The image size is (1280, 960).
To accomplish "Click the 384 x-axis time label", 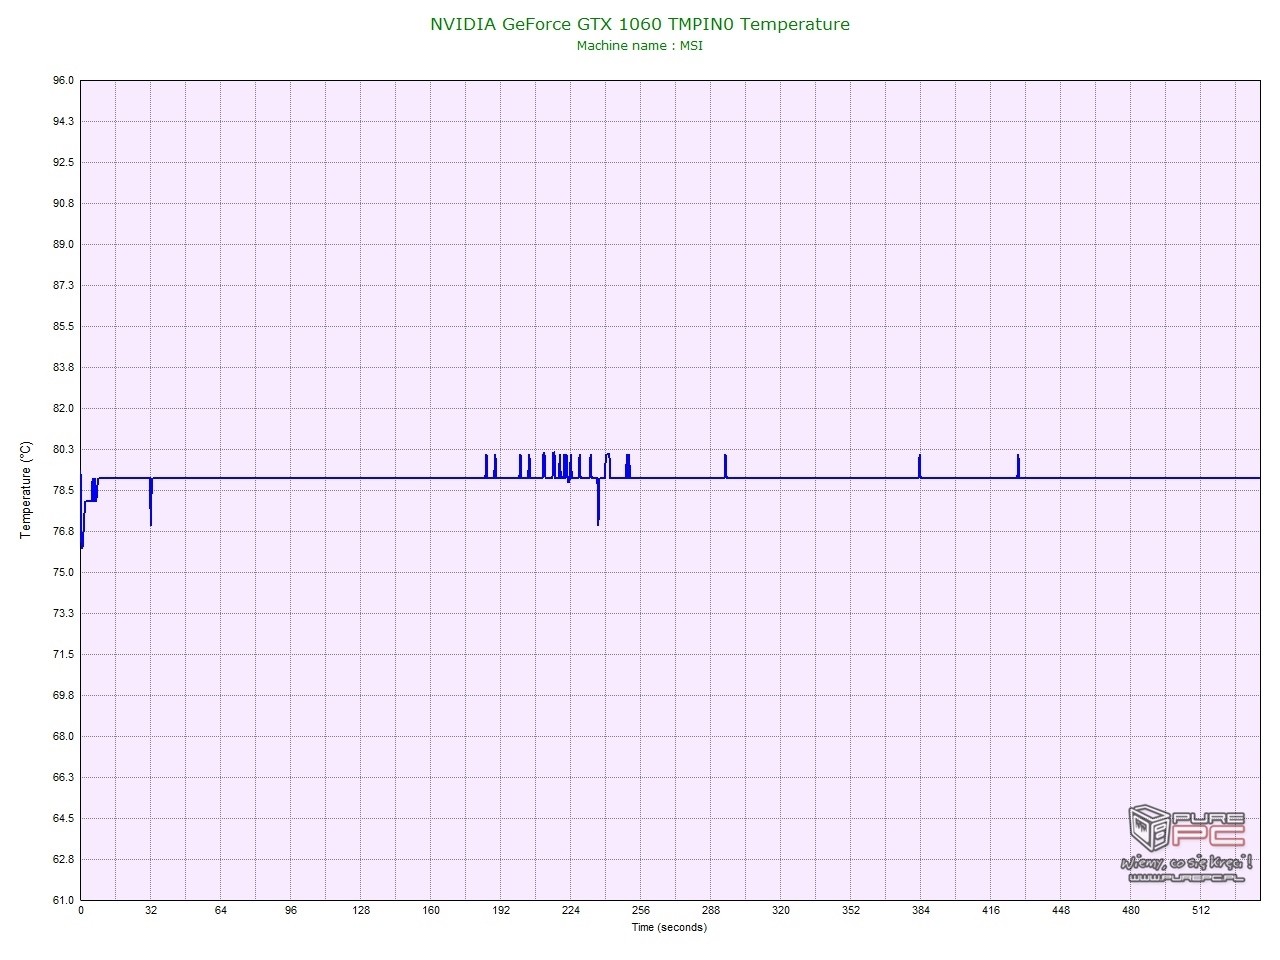I will [921, 910].
